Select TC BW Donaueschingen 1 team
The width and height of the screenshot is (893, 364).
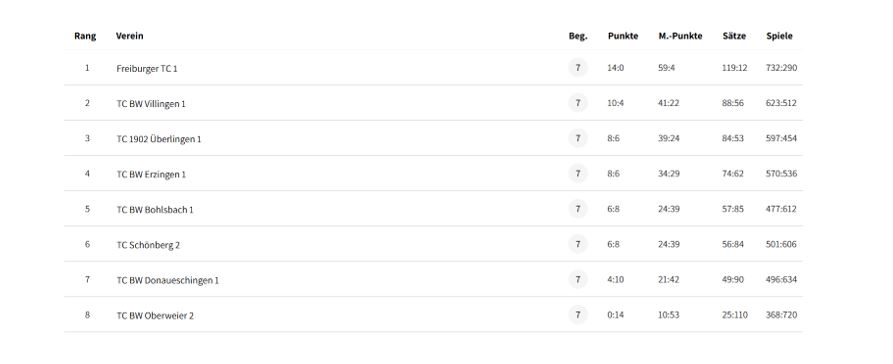(x=167, y=280)
